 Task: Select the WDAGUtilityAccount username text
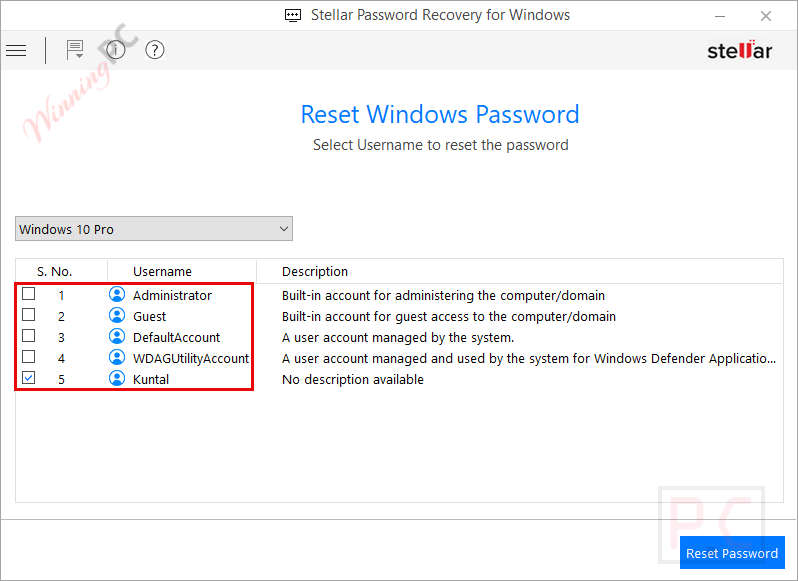tap(191, 359)
